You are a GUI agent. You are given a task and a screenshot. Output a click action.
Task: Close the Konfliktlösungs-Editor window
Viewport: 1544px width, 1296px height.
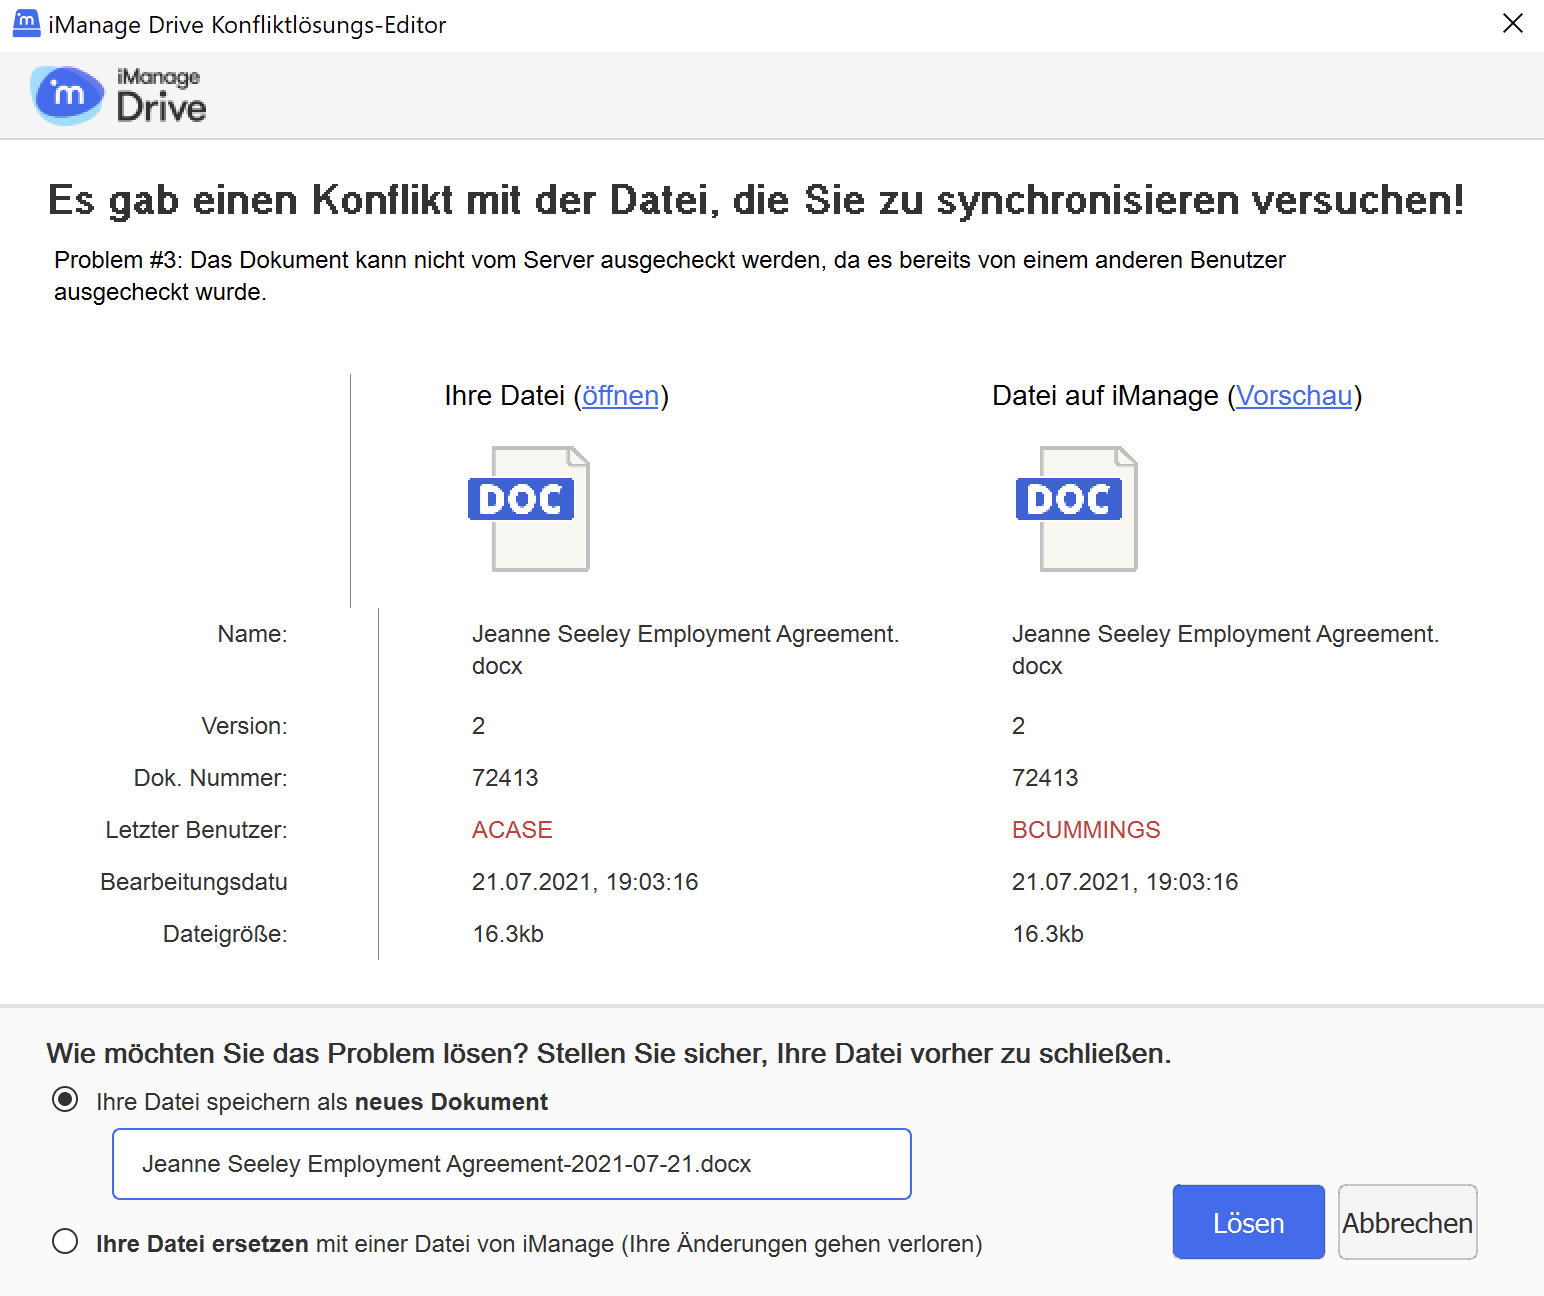(1513, 23)
